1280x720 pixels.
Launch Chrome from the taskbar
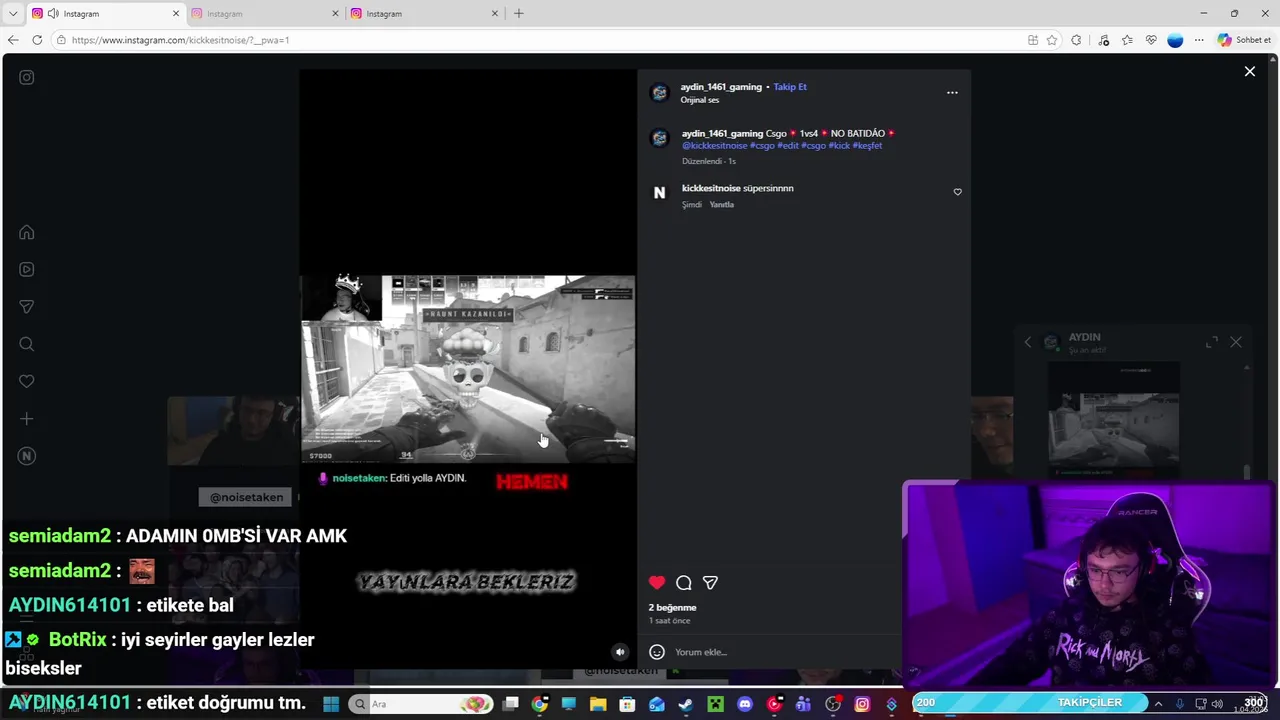[x=540, y=704]
